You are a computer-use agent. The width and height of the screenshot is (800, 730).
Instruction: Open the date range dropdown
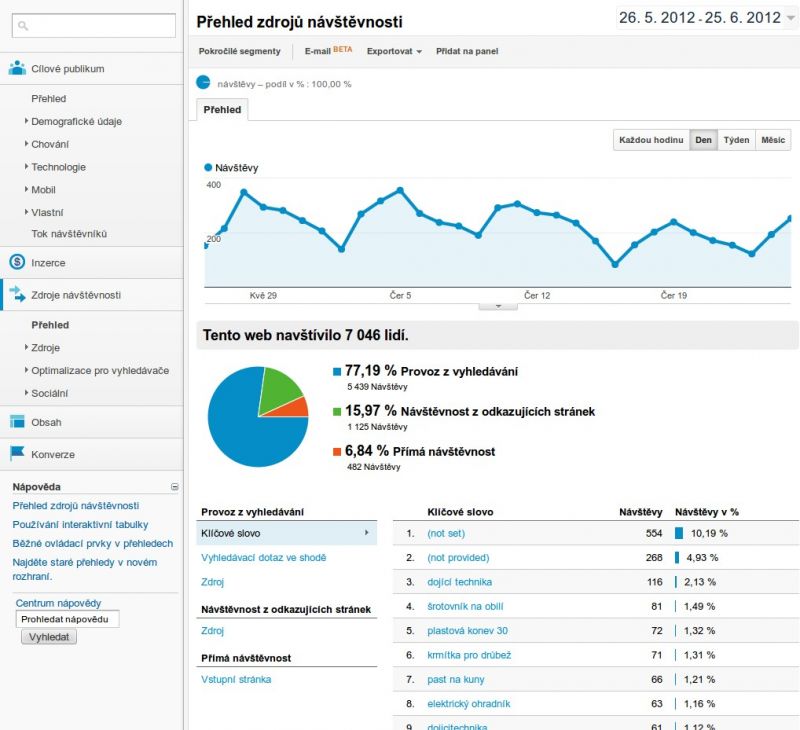click(791, 18)
